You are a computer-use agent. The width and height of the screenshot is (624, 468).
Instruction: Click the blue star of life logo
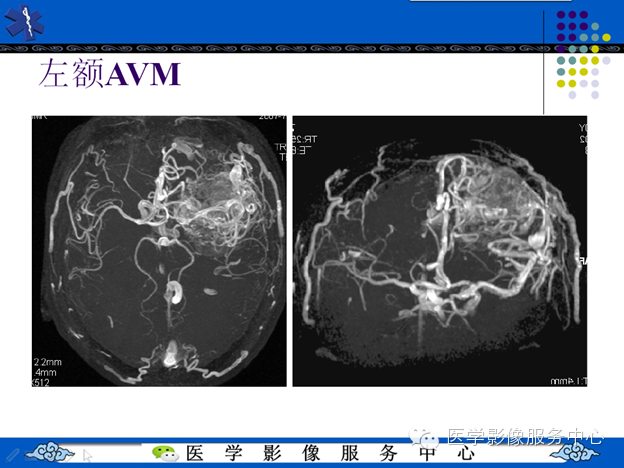[24, 23]
